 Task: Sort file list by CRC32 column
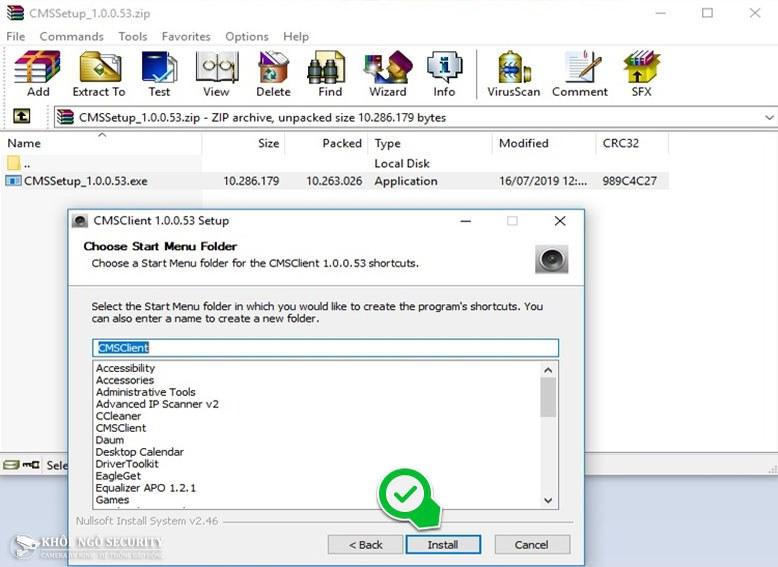(x=632, y=143)
